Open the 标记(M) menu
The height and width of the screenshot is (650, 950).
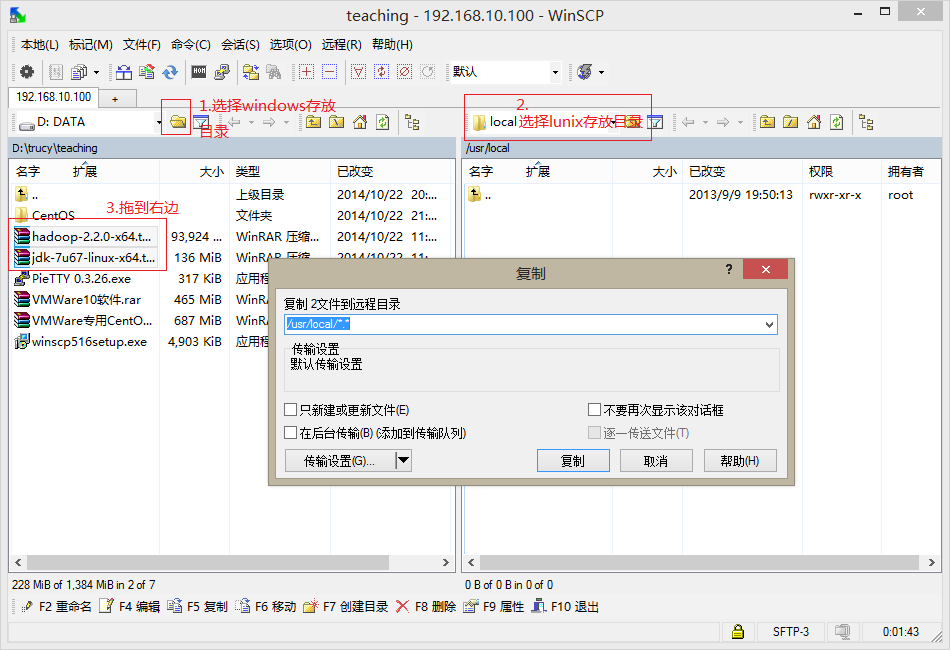click(90, 44)
